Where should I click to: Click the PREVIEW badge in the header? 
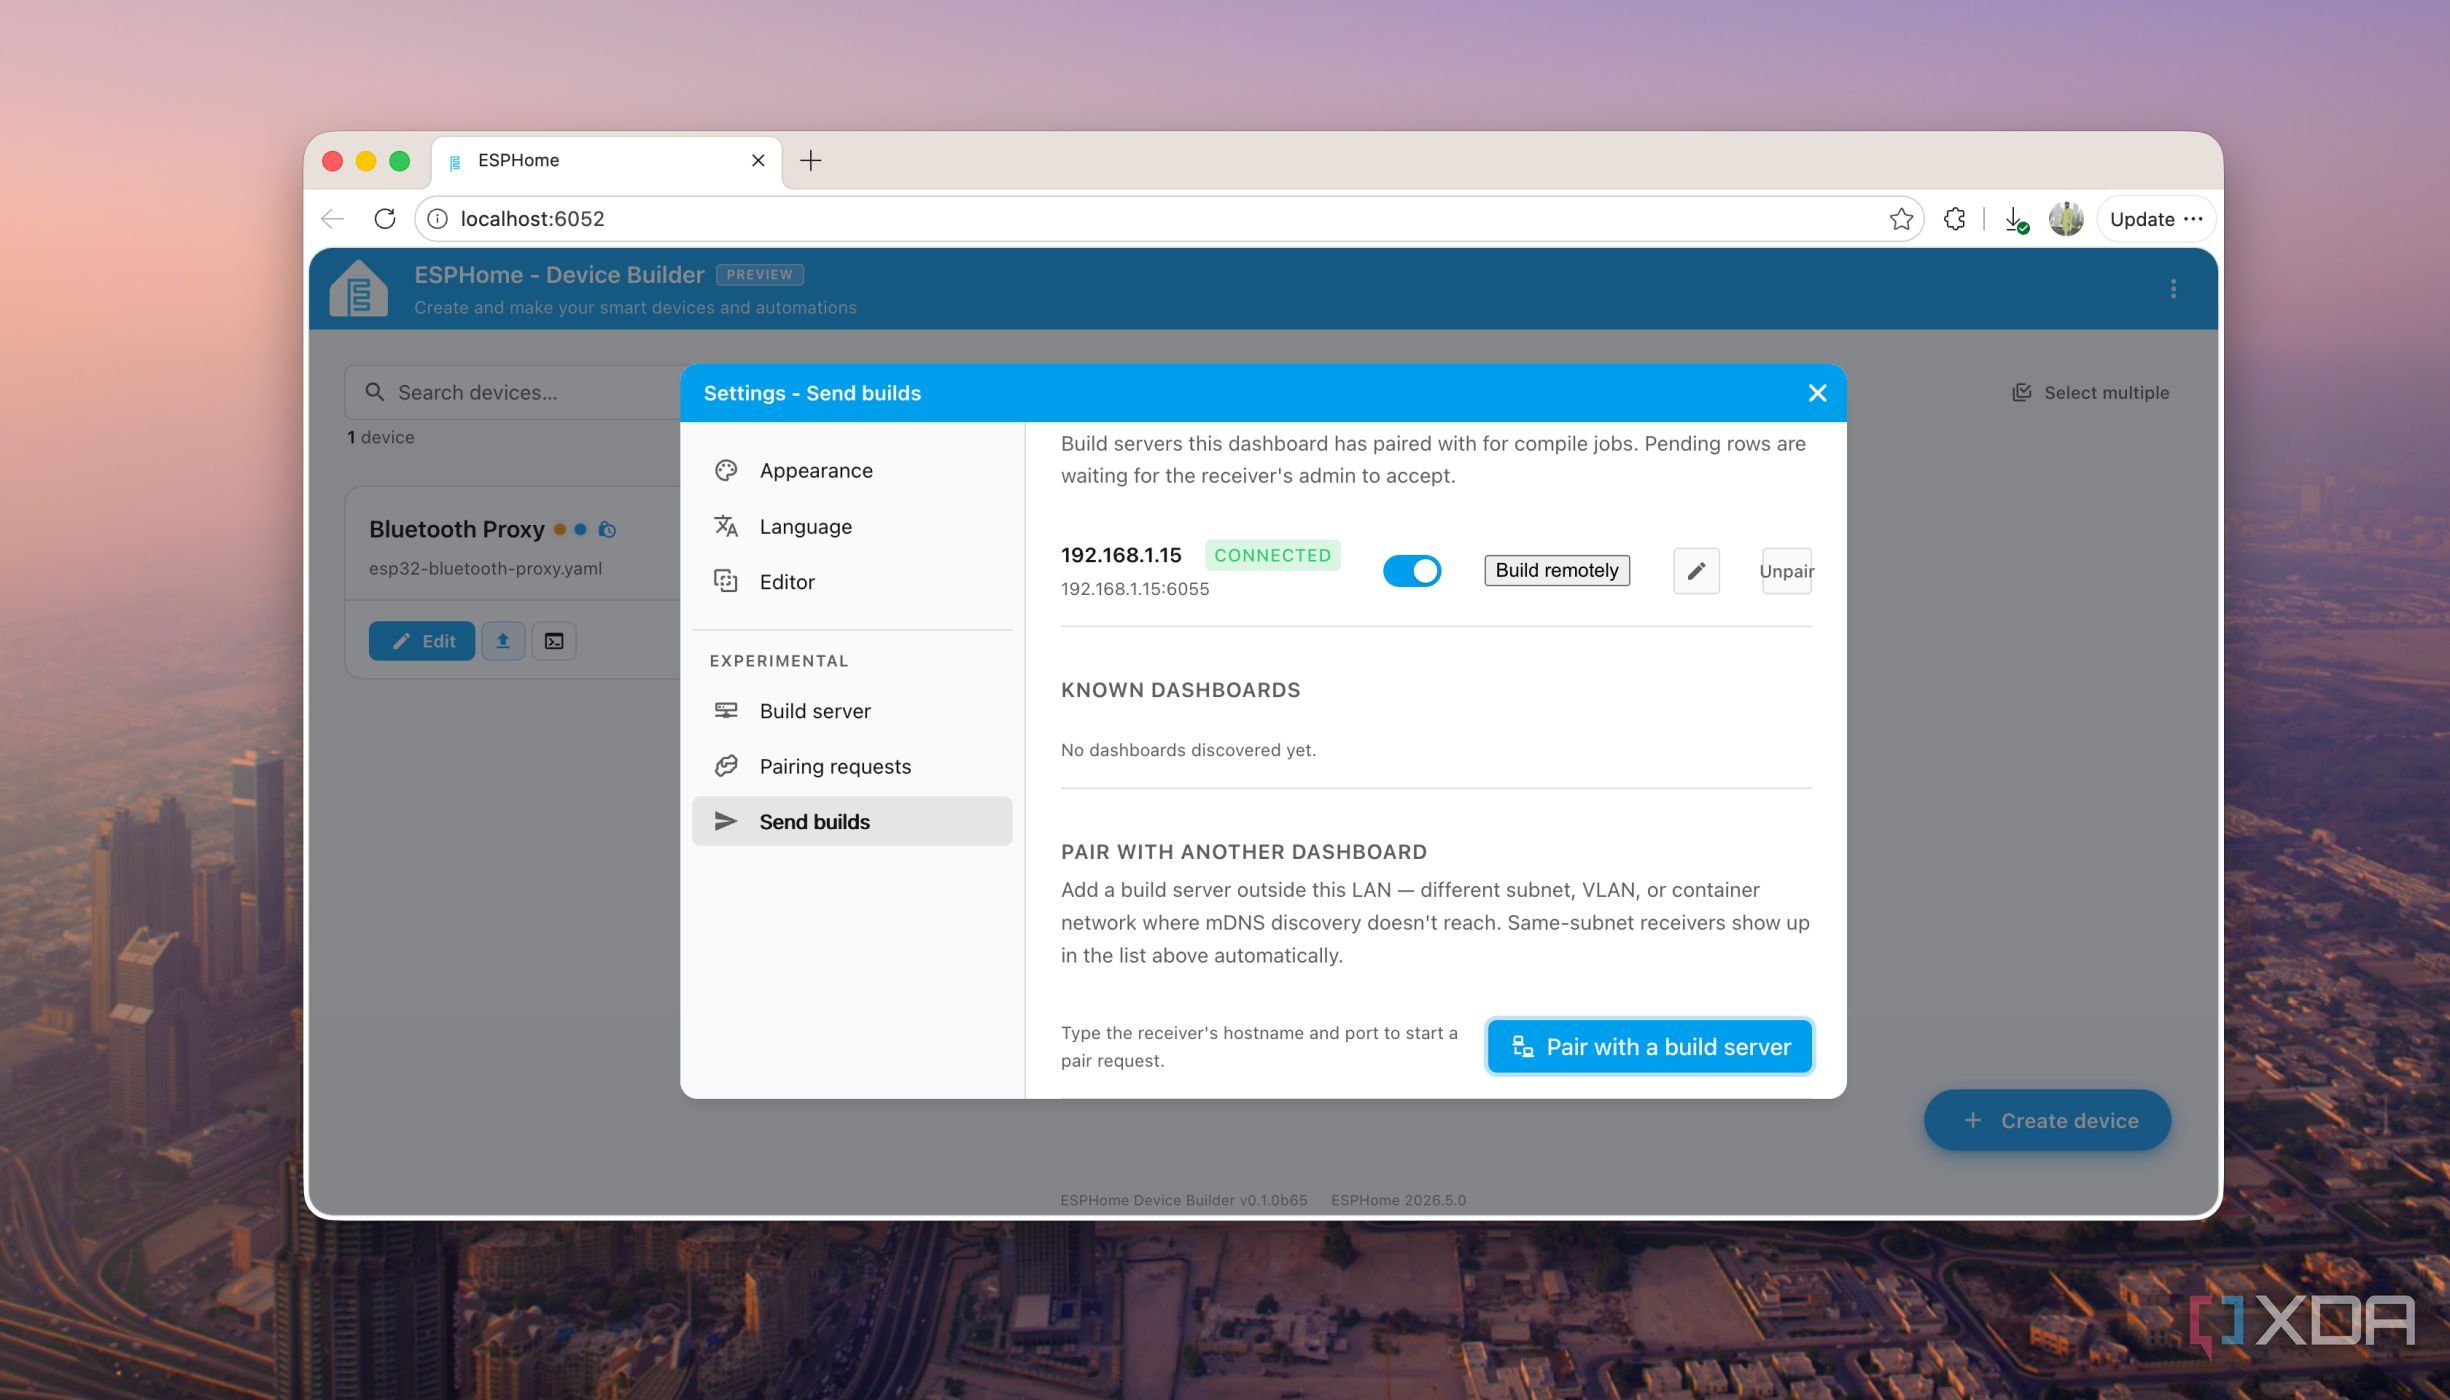point(760,274)
